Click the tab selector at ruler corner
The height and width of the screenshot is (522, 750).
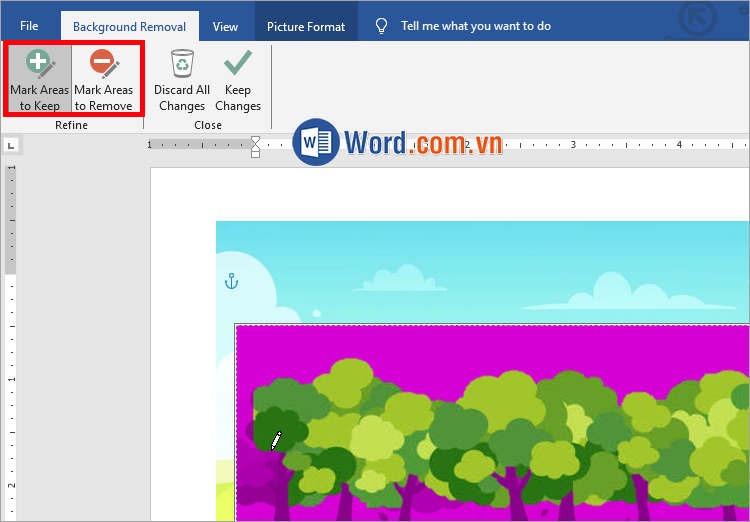[12, 144]
